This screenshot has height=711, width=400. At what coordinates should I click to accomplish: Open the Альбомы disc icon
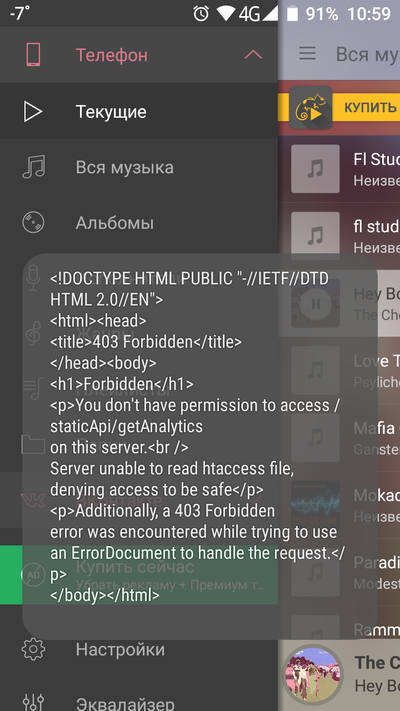tap(33, 223)
